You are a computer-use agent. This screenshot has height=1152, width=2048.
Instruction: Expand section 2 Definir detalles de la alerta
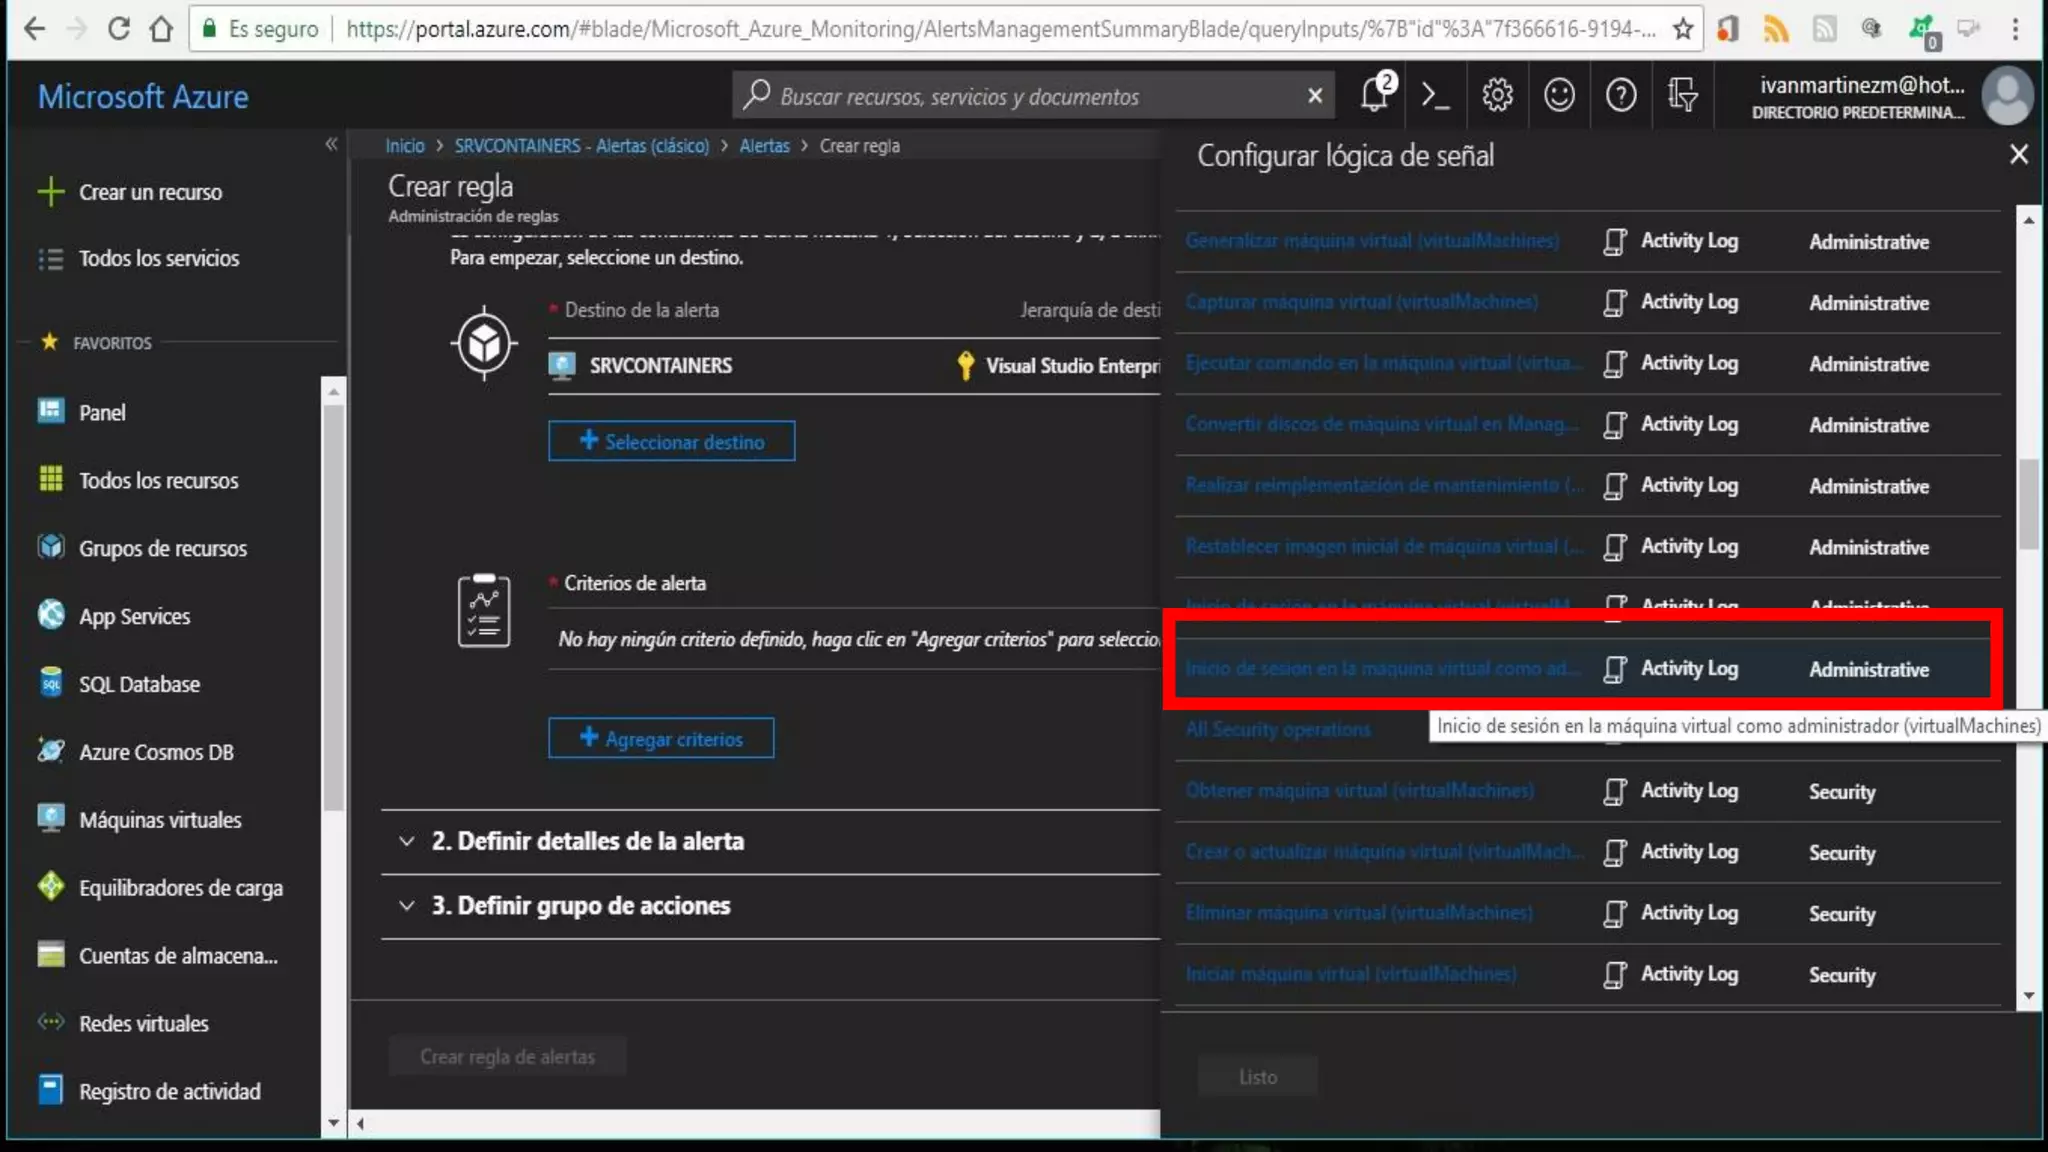587,841
